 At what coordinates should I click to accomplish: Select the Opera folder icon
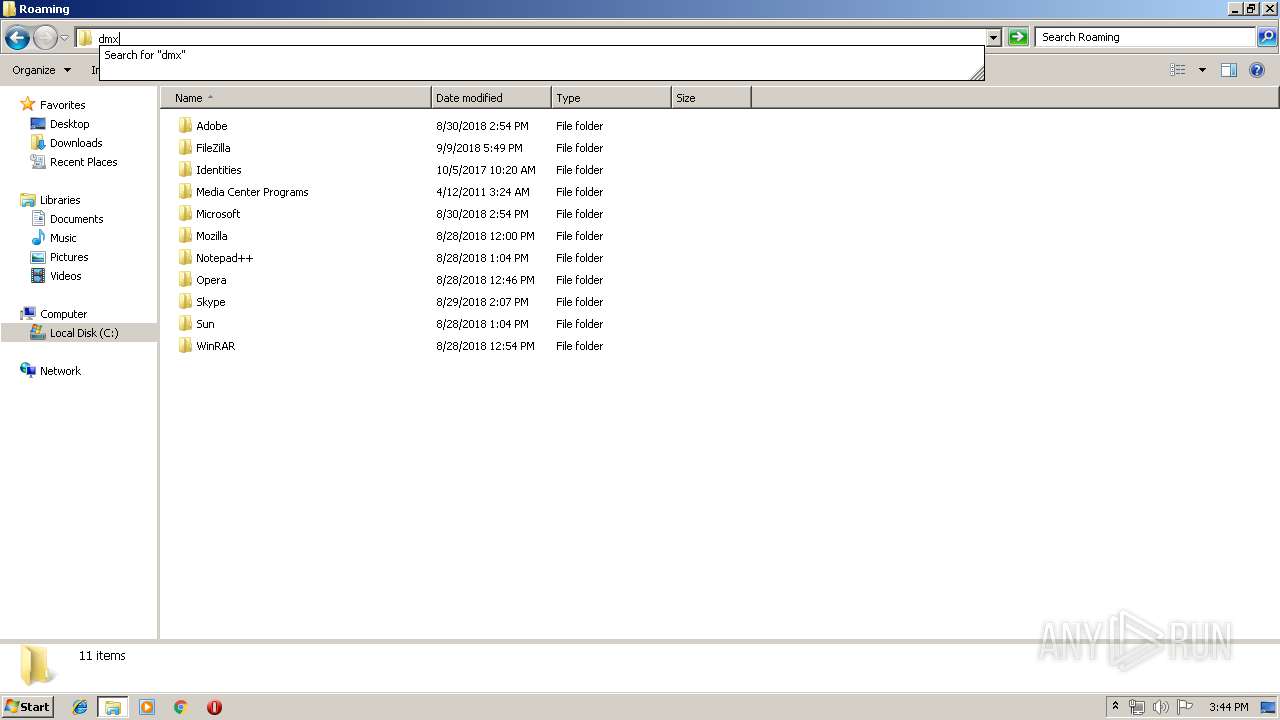(185, 280)
